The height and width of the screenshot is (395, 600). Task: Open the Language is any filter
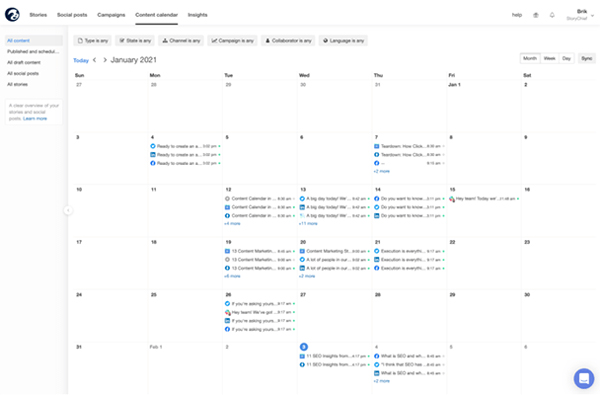coord(343,41)
